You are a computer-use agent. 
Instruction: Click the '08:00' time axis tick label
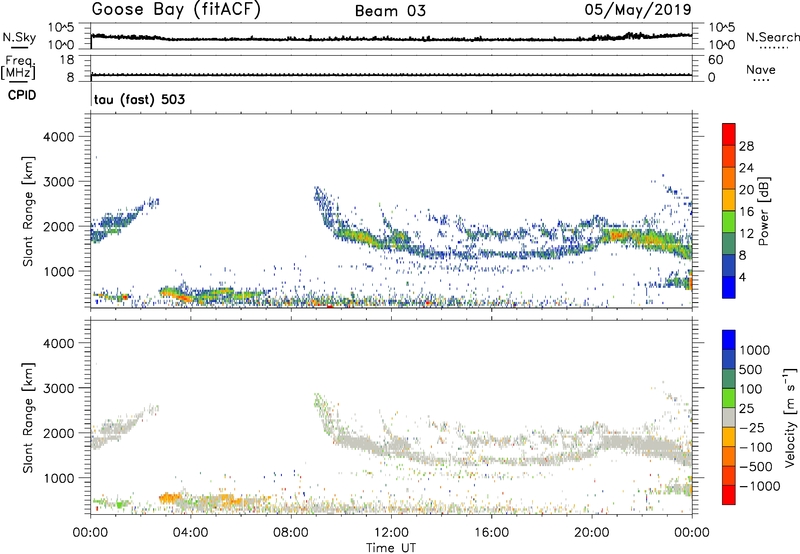291,533
